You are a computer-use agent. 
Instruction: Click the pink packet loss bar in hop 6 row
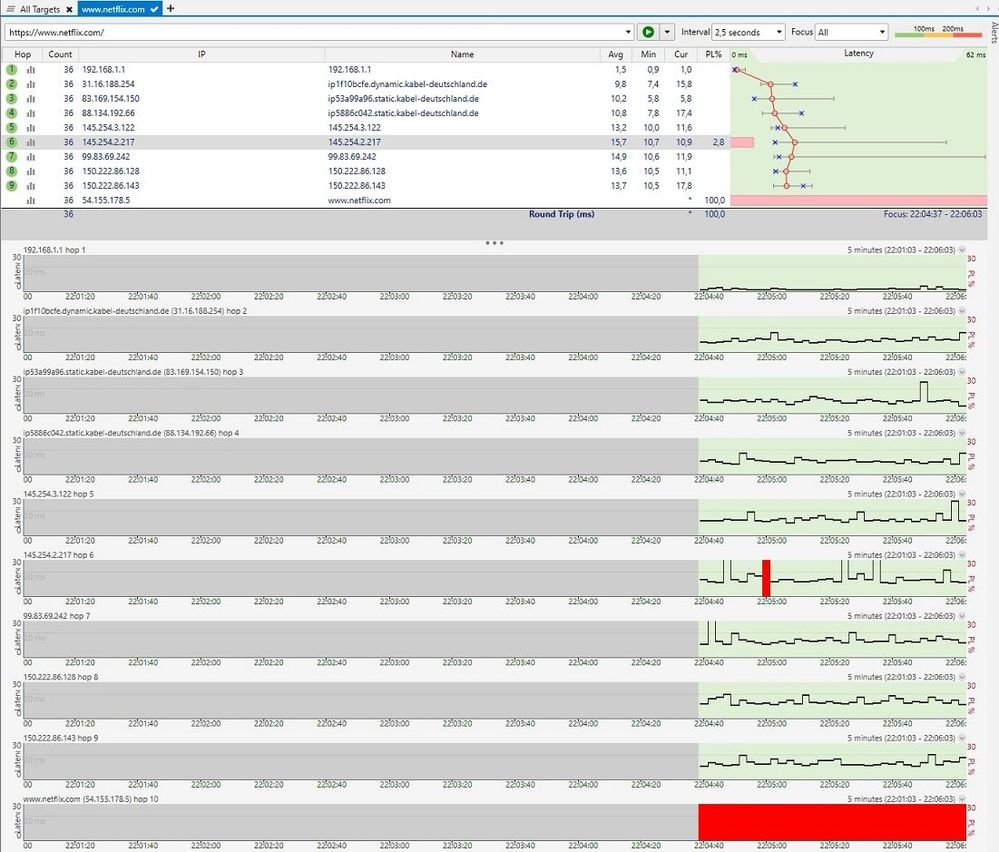click(x=742, y=142)
